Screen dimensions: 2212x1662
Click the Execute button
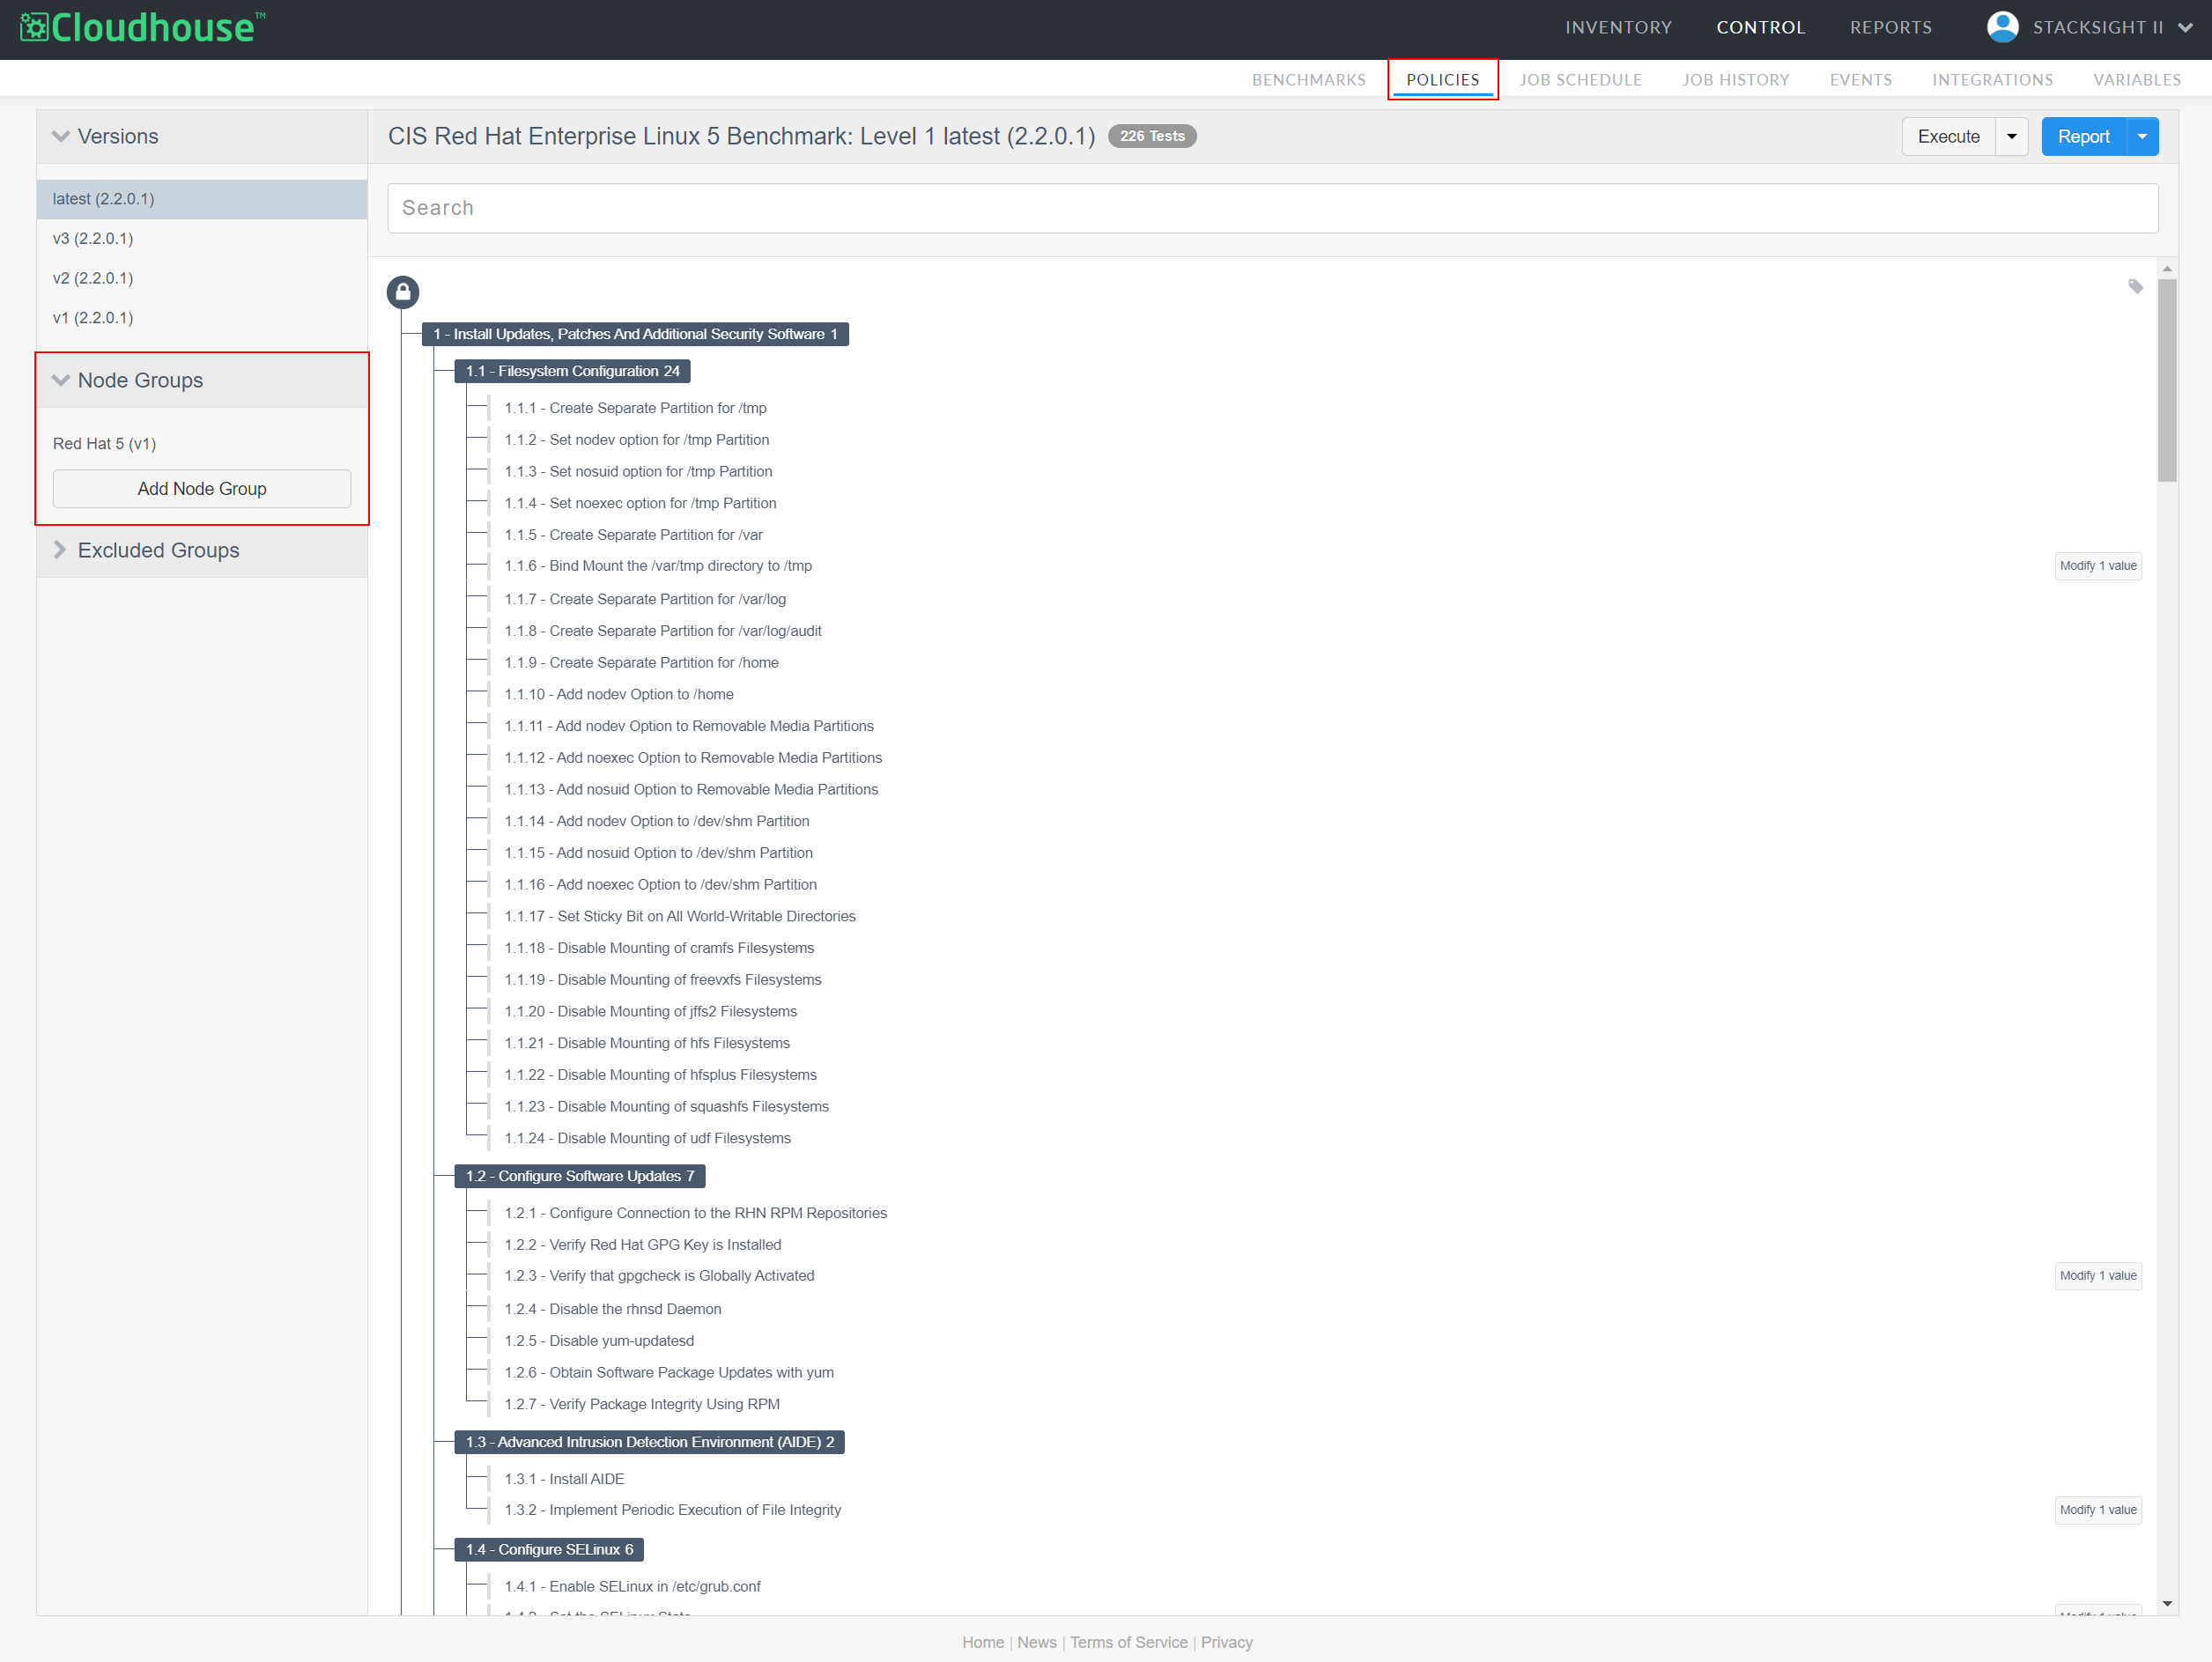(x=1948, y=137)
